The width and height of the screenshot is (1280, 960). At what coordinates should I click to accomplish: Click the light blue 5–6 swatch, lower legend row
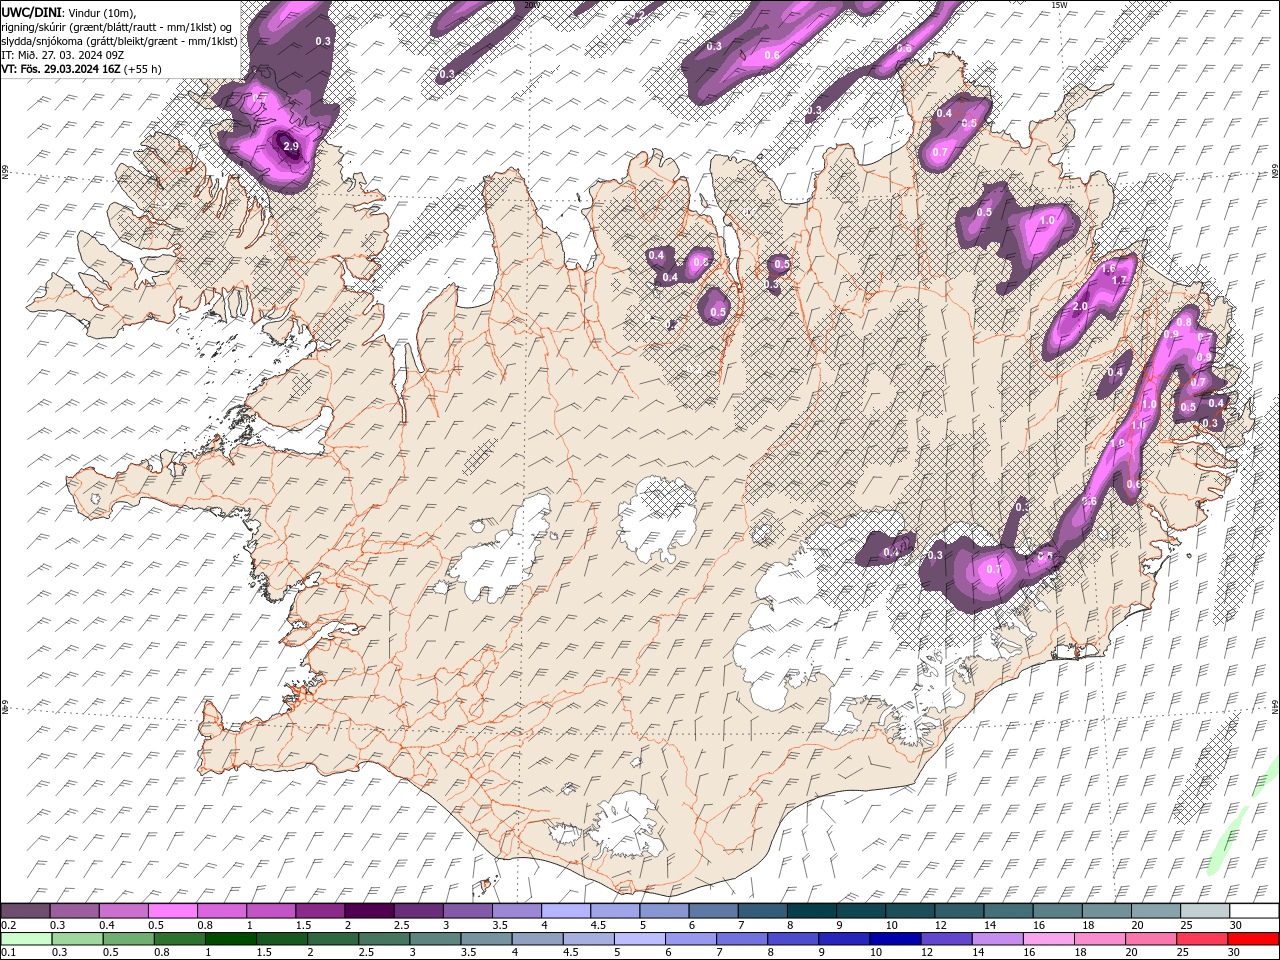(x=639, y=939)
